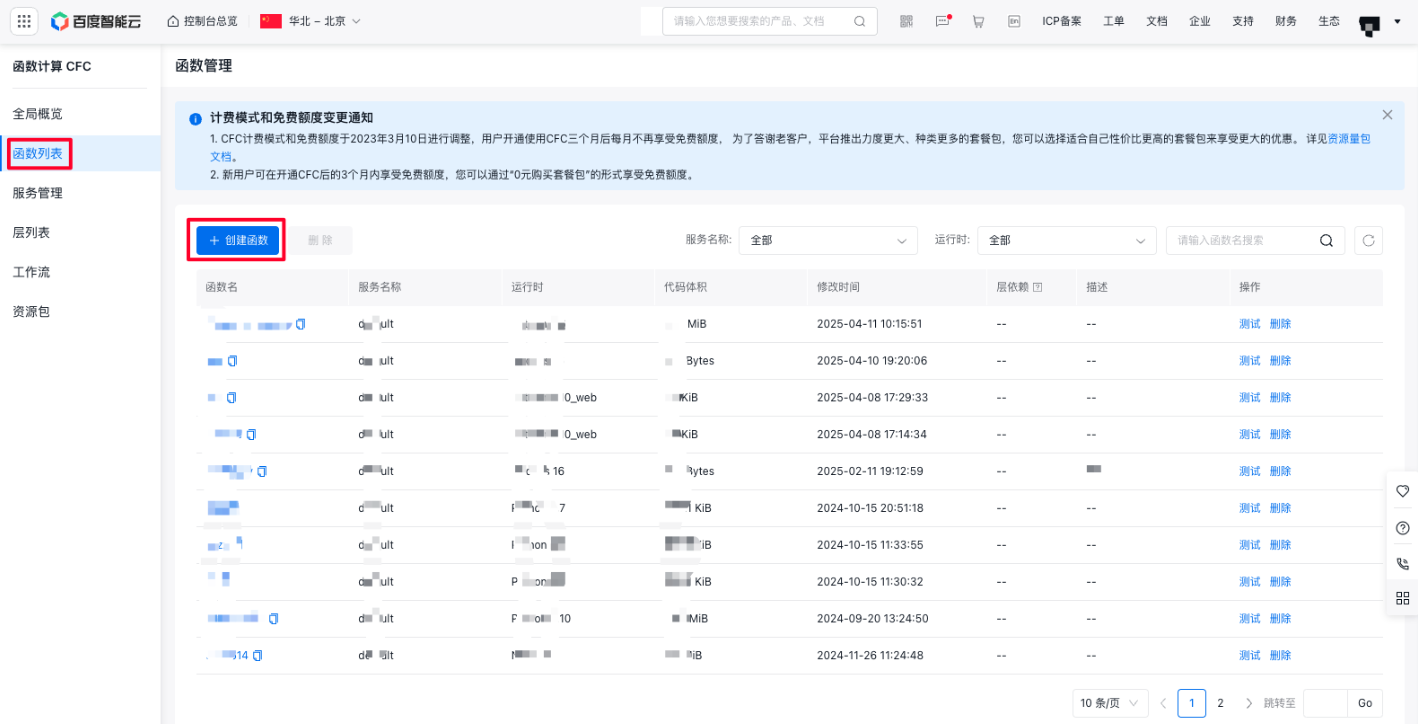Focus the 跳转至 page number field

1325,703
